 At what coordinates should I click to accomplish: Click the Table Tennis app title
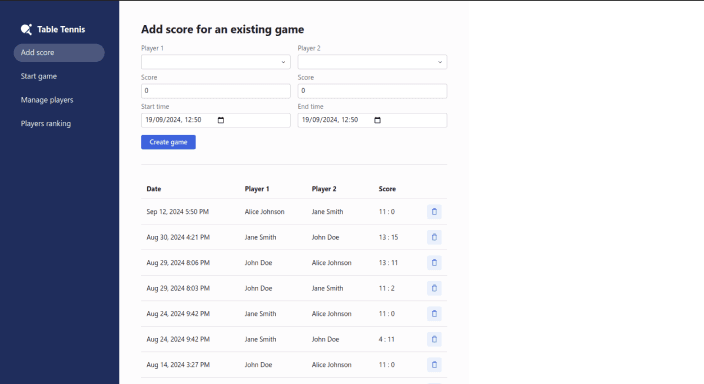coord(61,29)
